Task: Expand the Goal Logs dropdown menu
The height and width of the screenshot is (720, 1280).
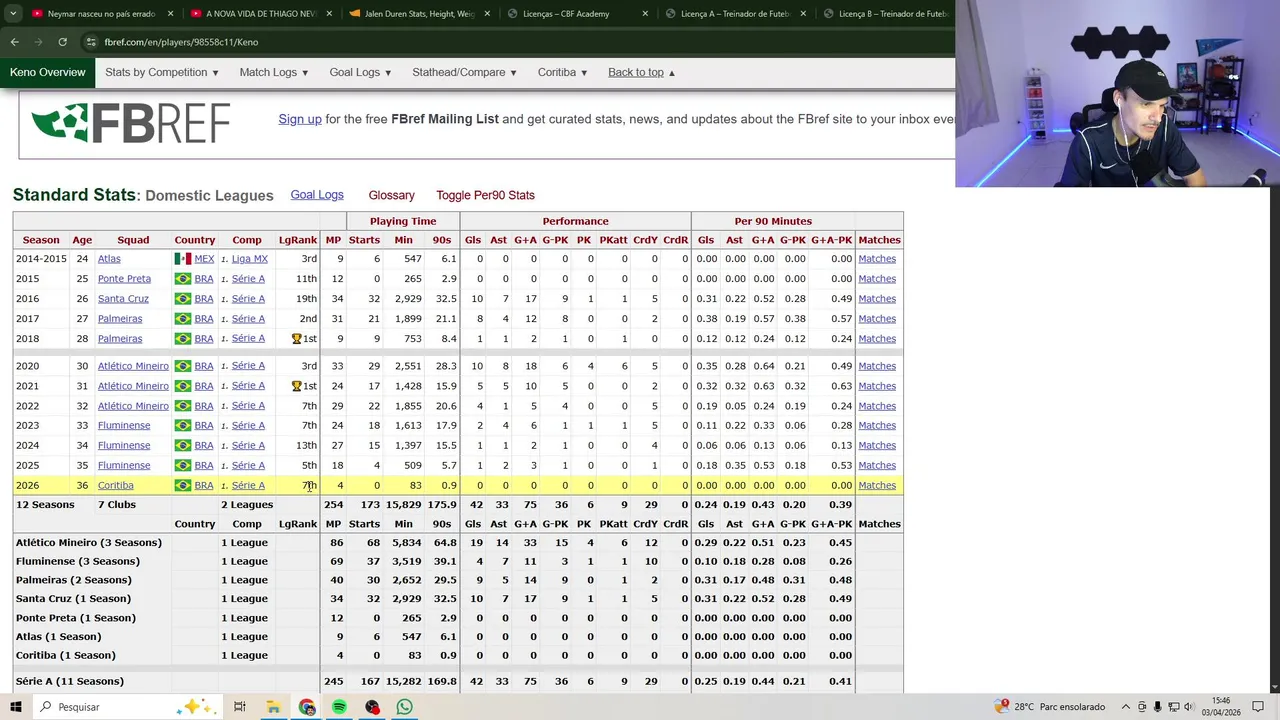Action: pyautogui.click(x=360, y=72)
